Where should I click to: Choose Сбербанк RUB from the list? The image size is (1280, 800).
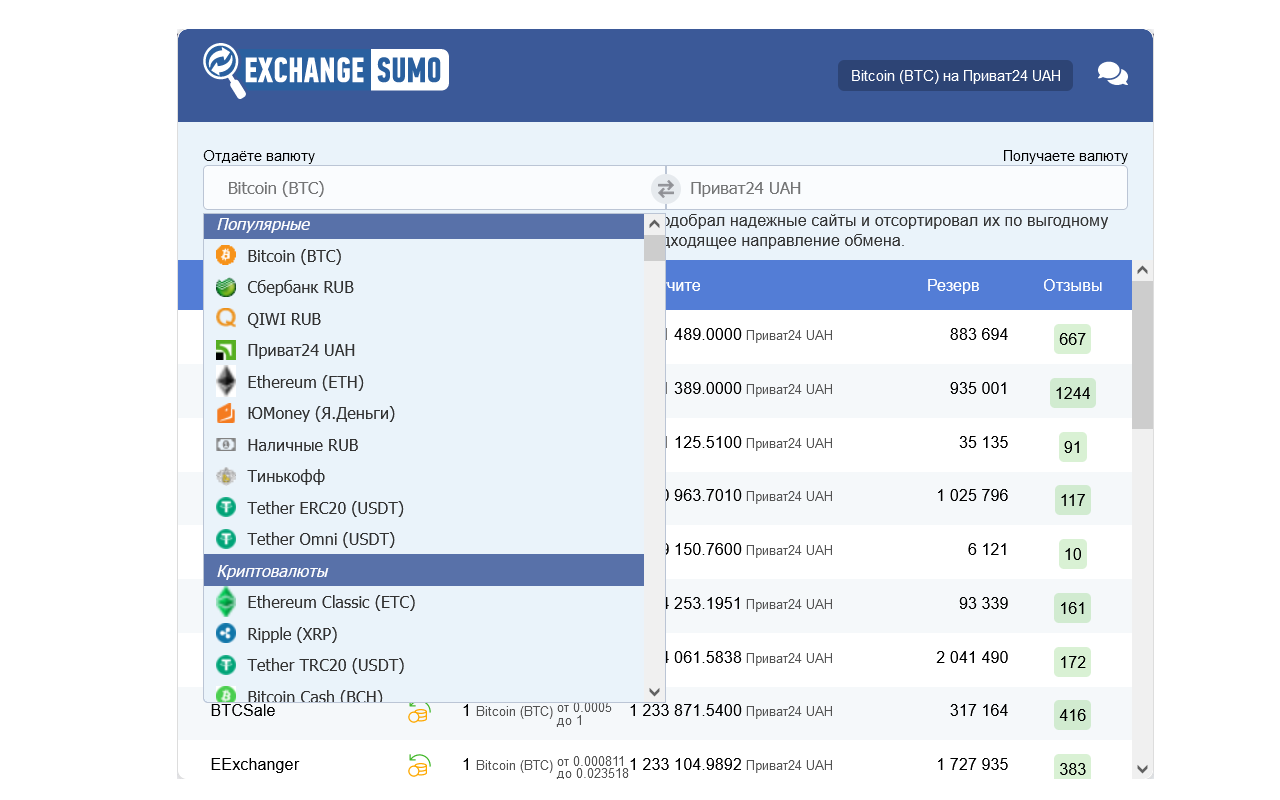(424, 287)
